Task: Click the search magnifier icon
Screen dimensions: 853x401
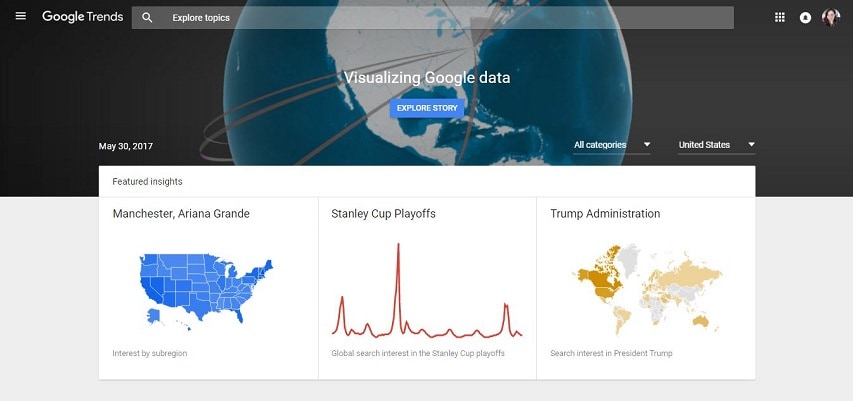Action: pyautogui.click(x=147, y=18)
